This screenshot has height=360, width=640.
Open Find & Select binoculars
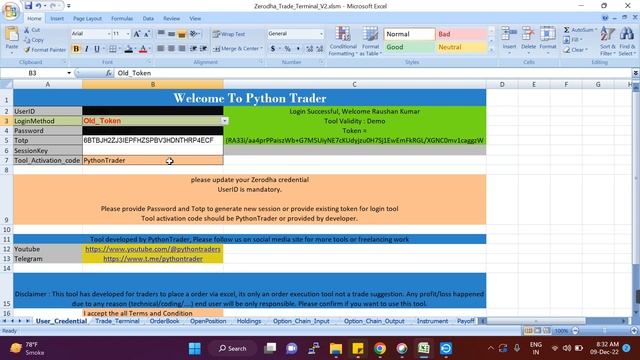pyautogui.click(x=627, y=41)
